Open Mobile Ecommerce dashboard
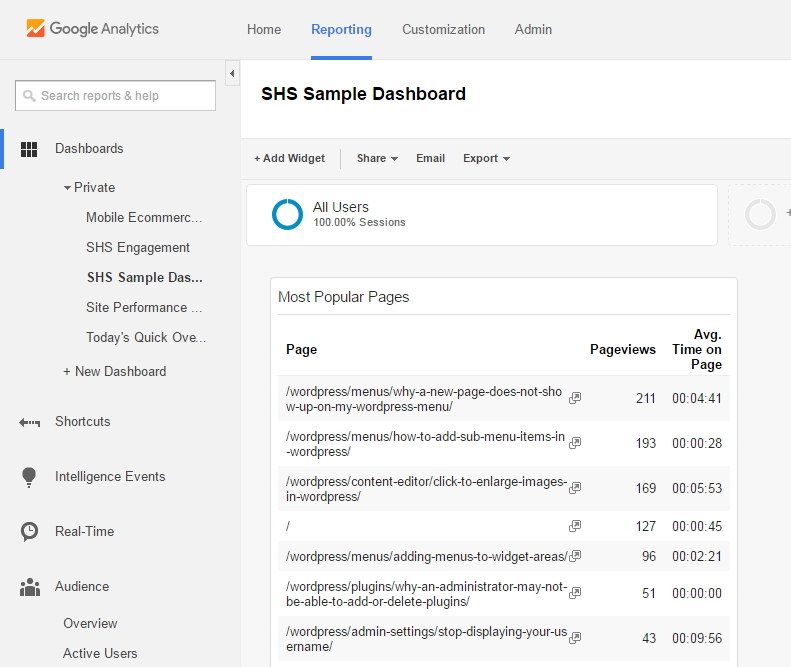The width and height of the screenshot is (791, 667). [144, 217]
